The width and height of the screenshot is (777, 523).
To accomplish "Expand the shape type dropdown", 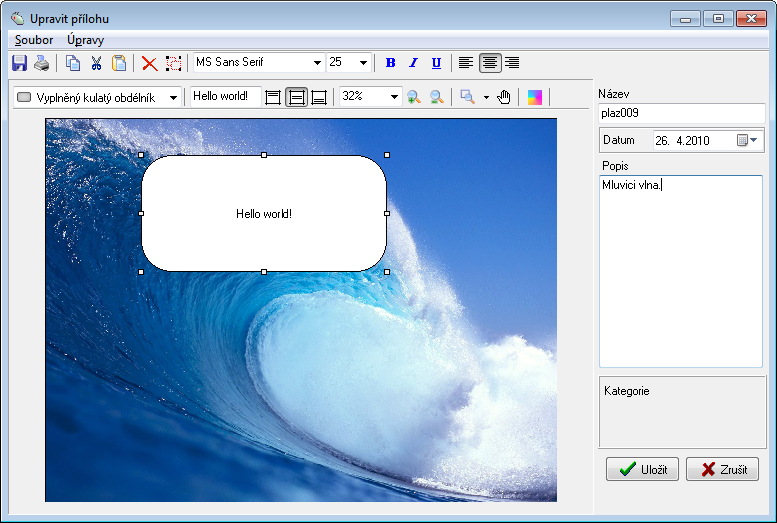I will pos(173,97).
